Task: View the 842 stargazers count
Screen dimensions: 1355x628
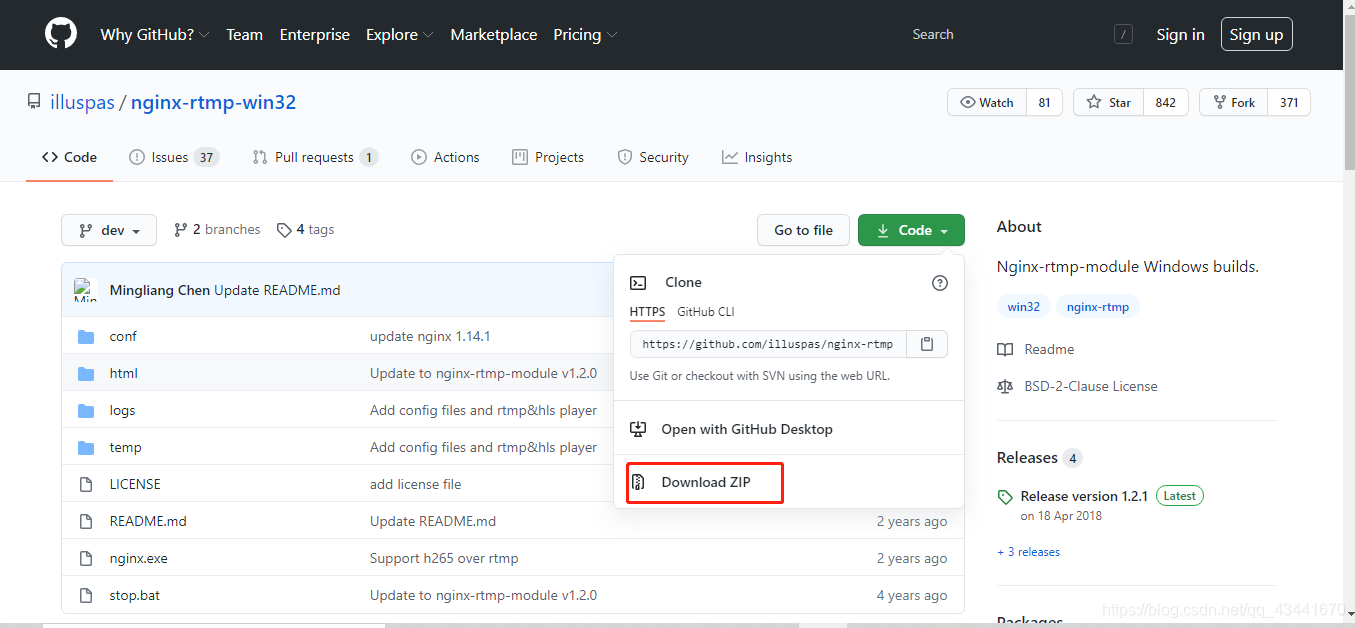Action: pos(1166,102)
